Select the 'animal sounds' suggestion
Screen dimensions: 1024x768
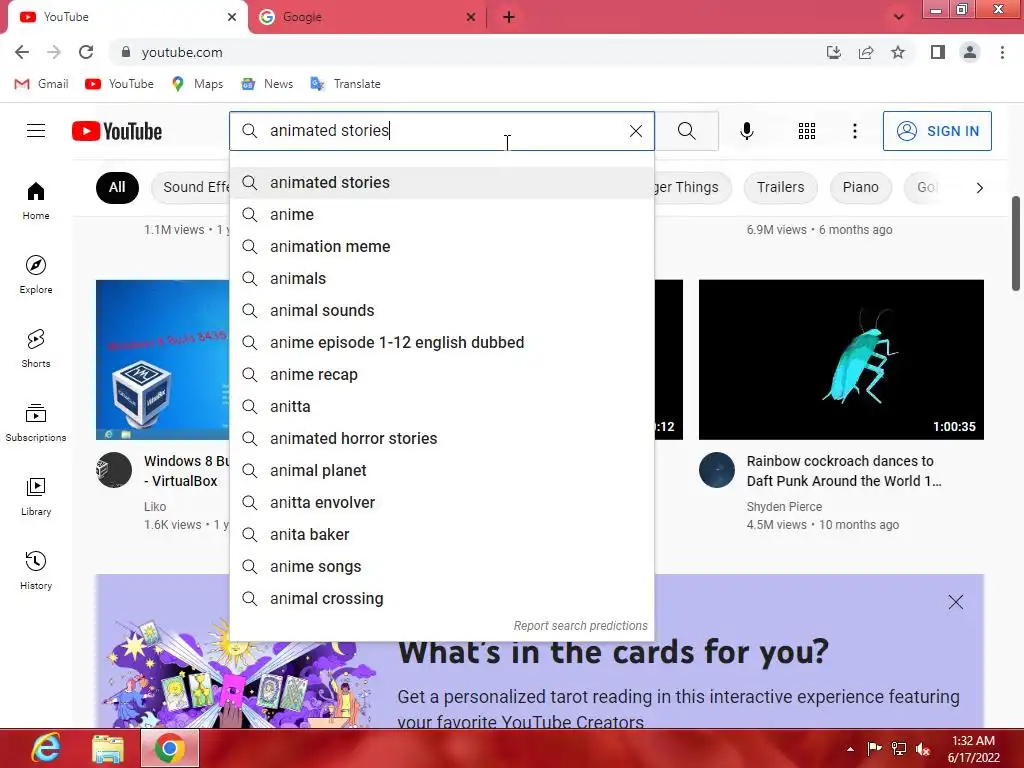[442, 310]
